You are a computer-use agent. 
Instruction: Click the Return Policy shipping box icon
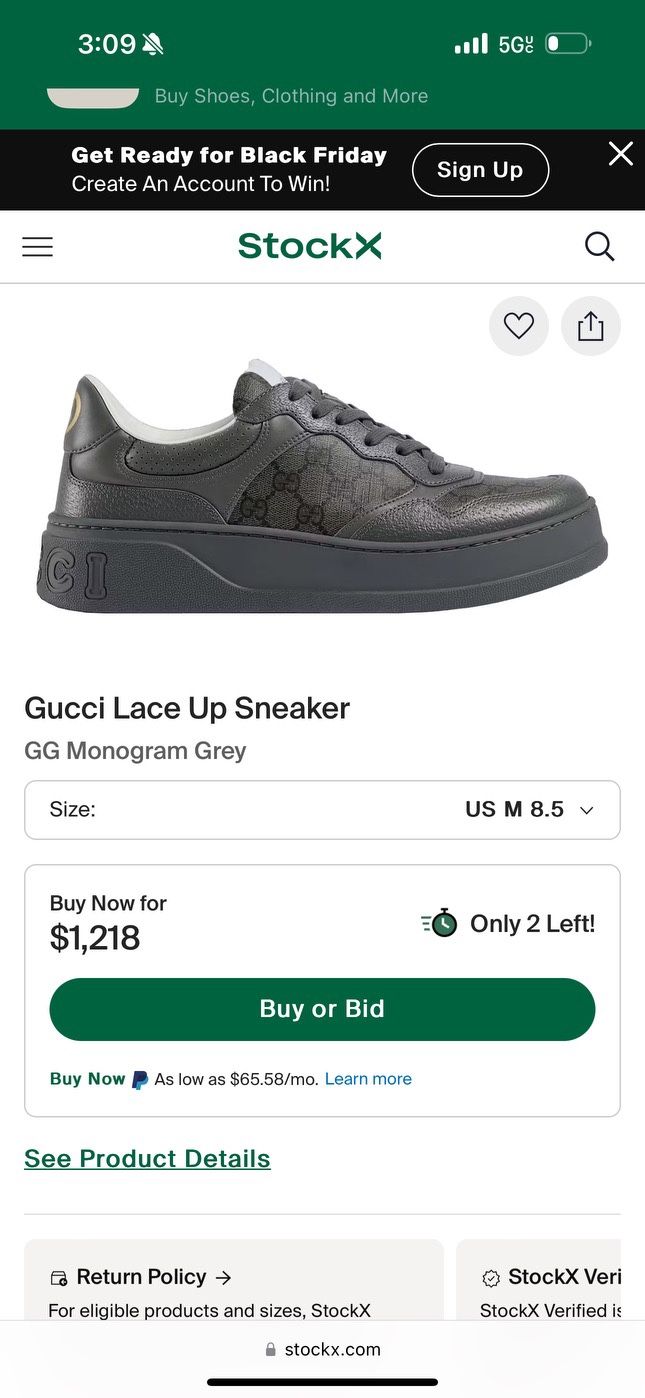58,1276
